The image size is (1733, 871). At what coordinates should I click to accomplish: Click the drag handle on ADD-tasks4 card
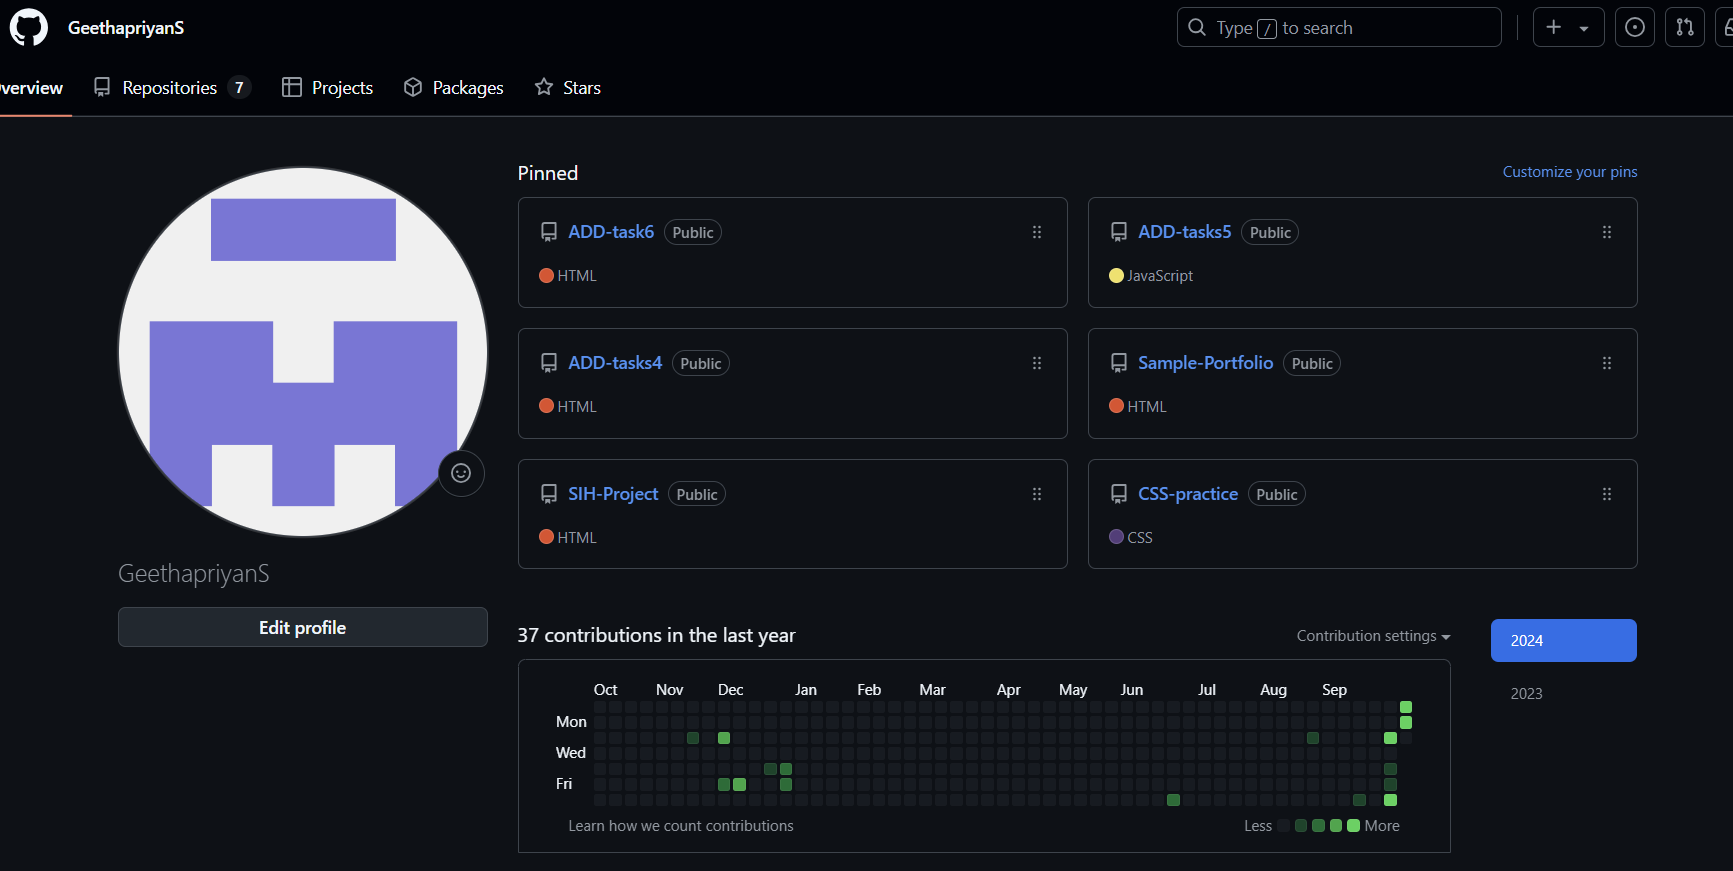pos(1037,363)
